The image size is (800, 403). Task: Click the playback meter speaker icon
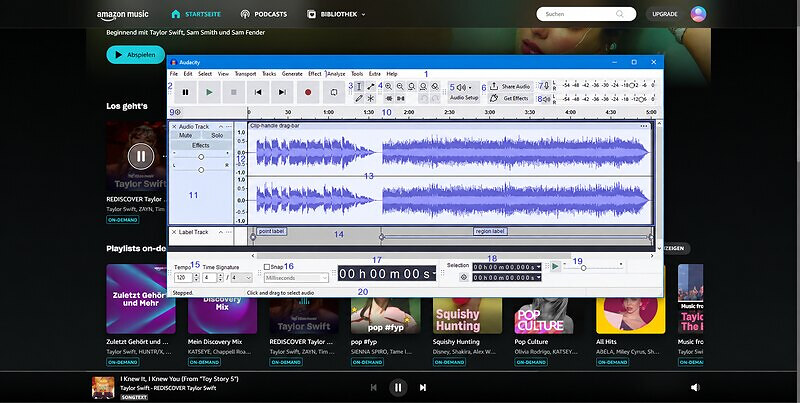coord(547,99)
